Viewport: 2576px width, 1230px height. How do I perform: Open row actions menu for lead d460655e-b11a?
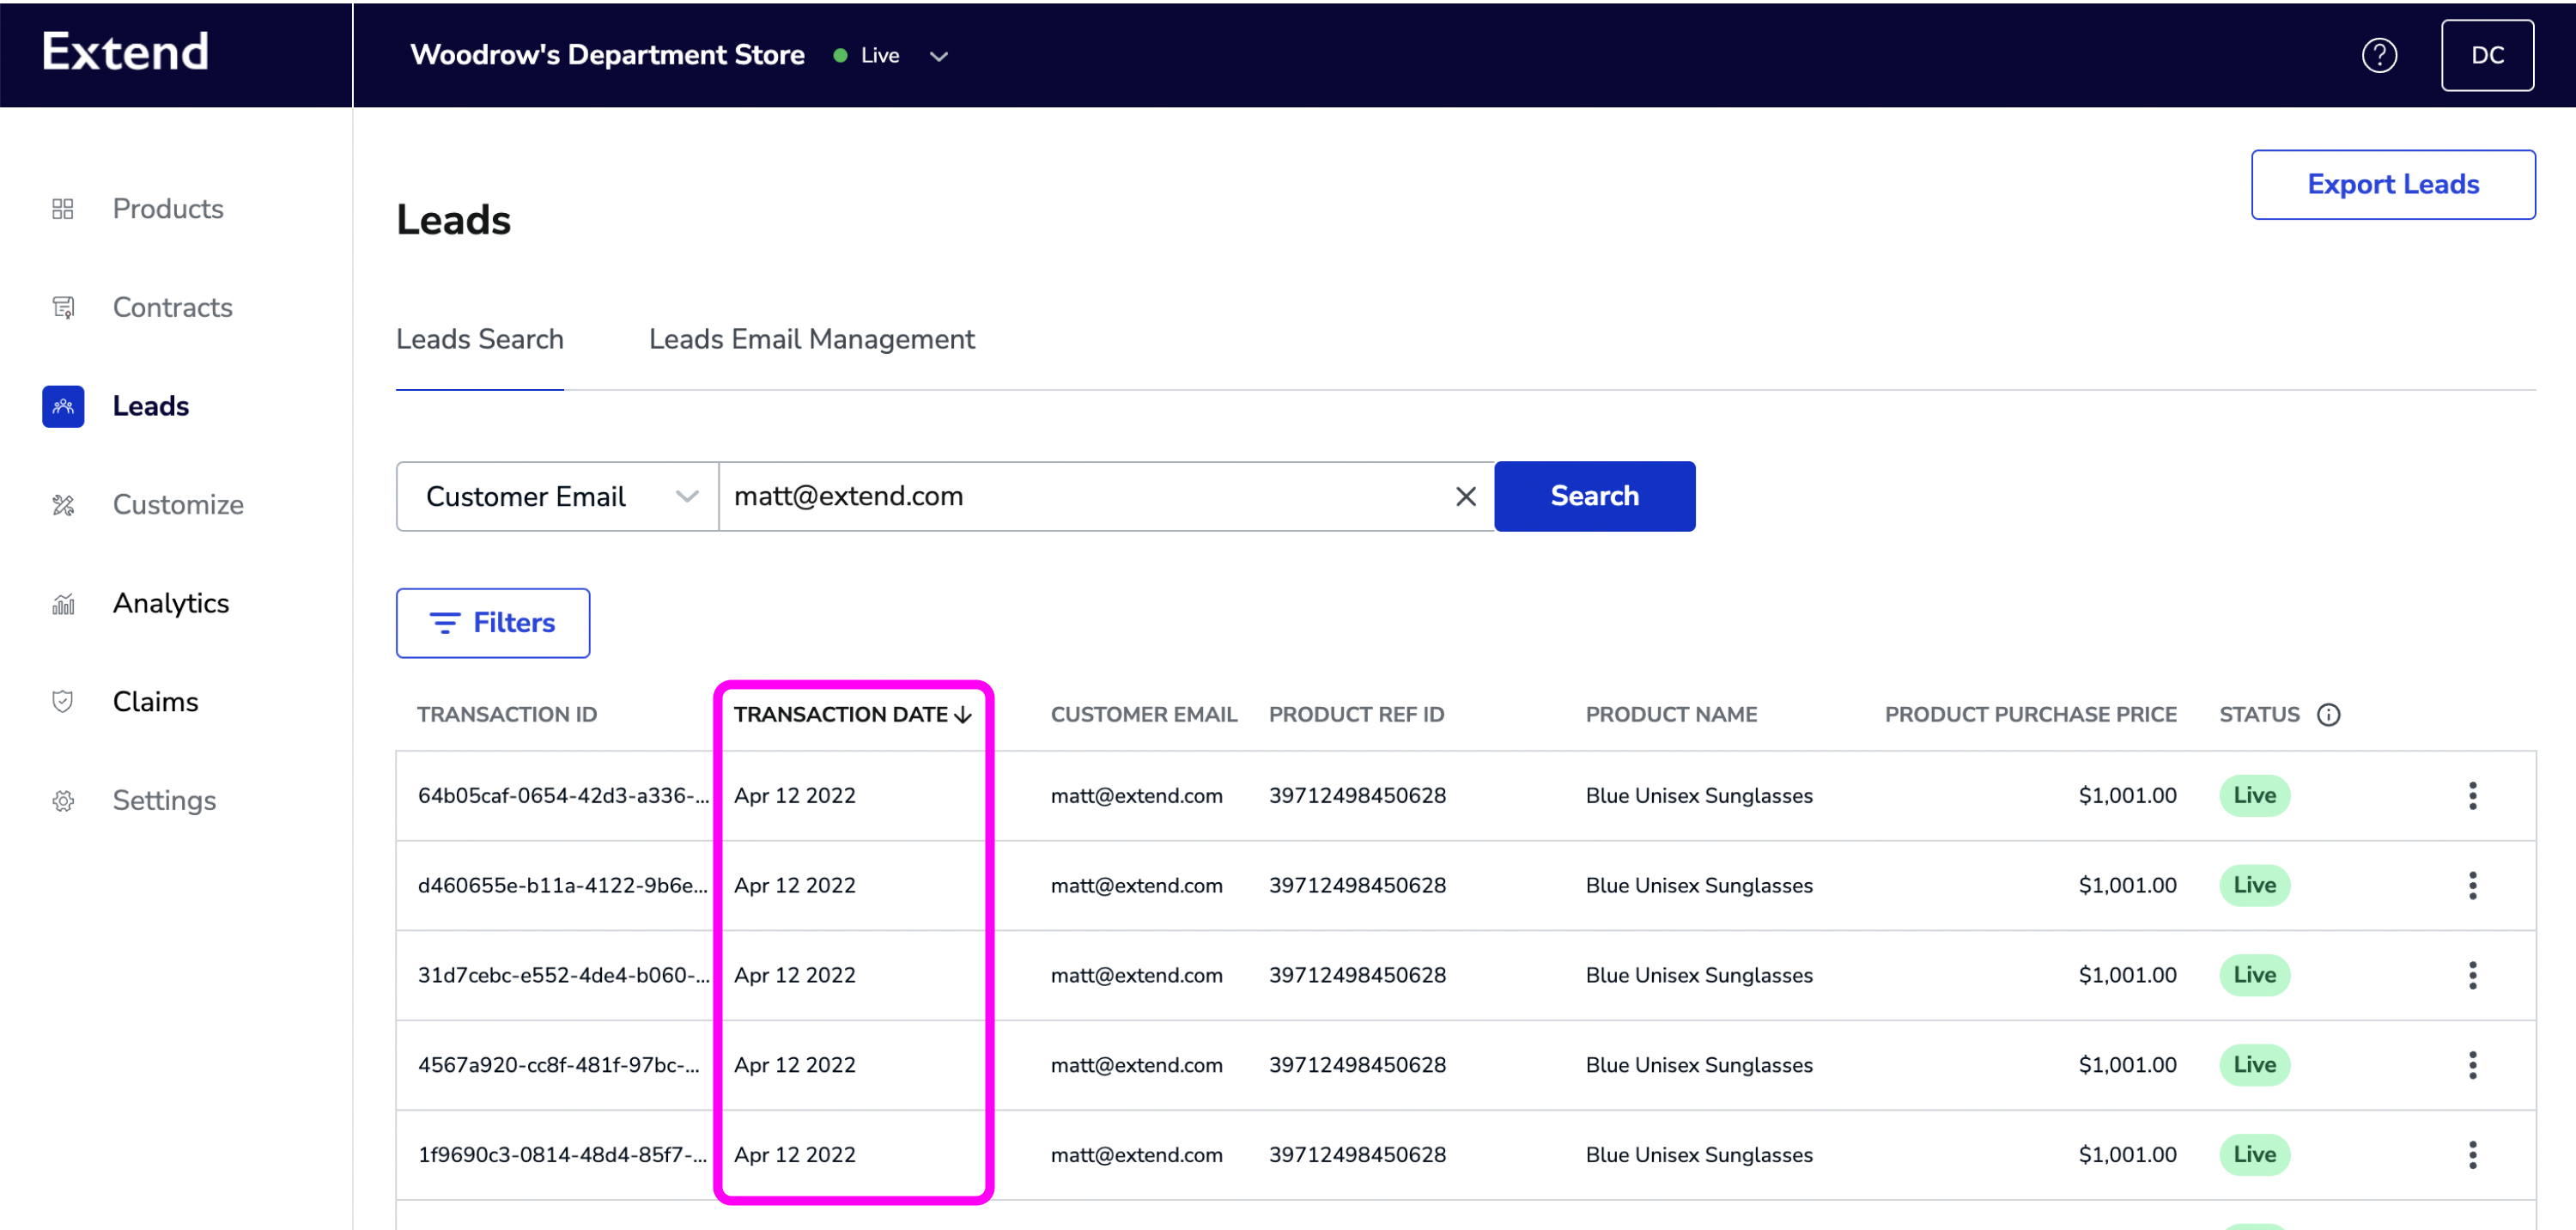point(2472,886)
